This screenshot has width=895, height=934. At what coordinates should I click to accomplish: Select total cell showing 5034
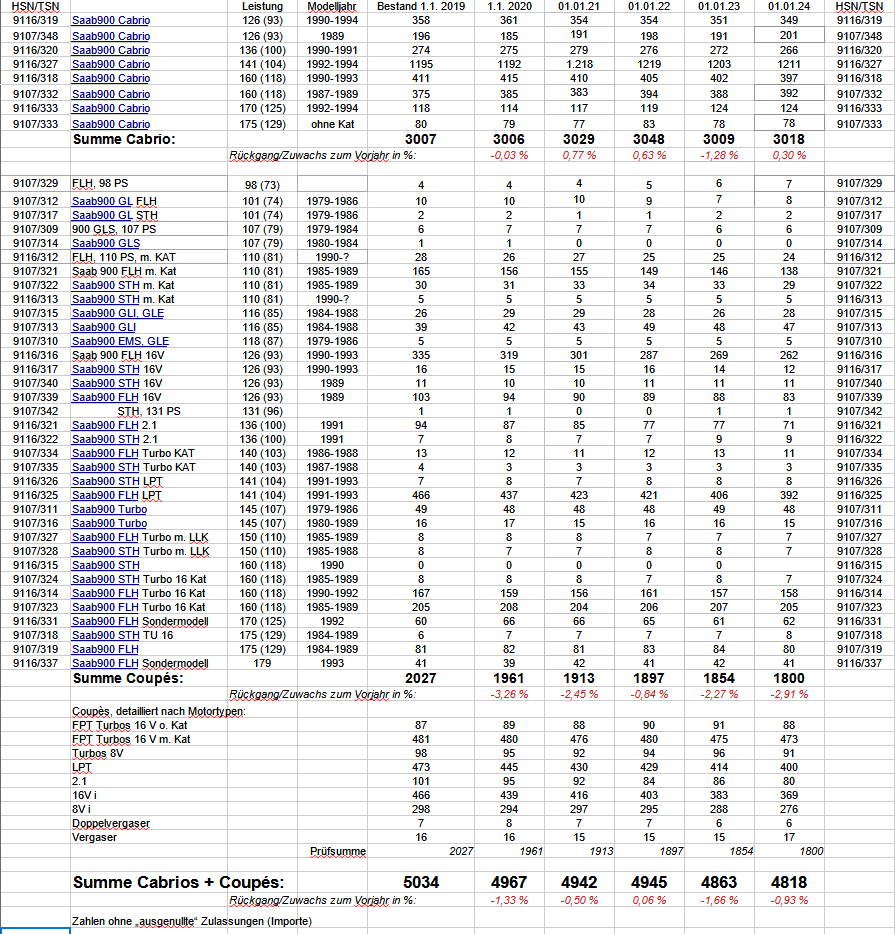tap(421, 882)
